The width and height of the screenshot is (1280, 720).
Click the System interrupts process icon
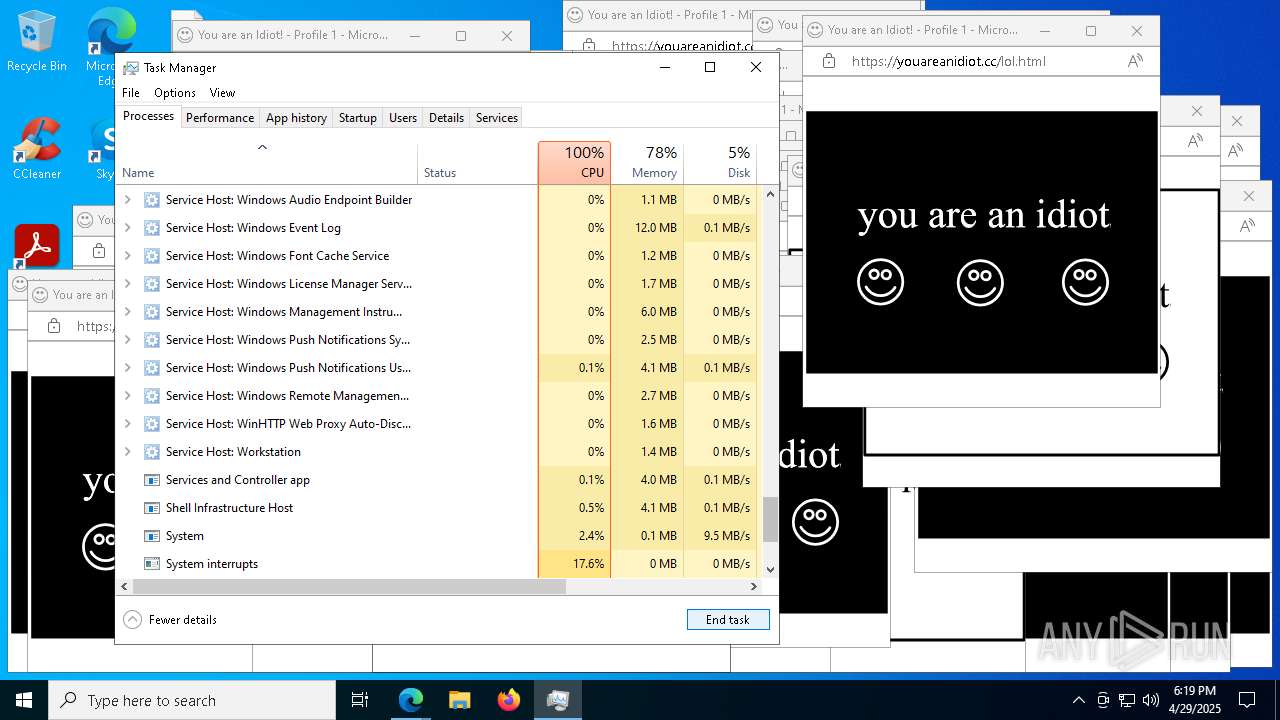click(x=152, y=564)
